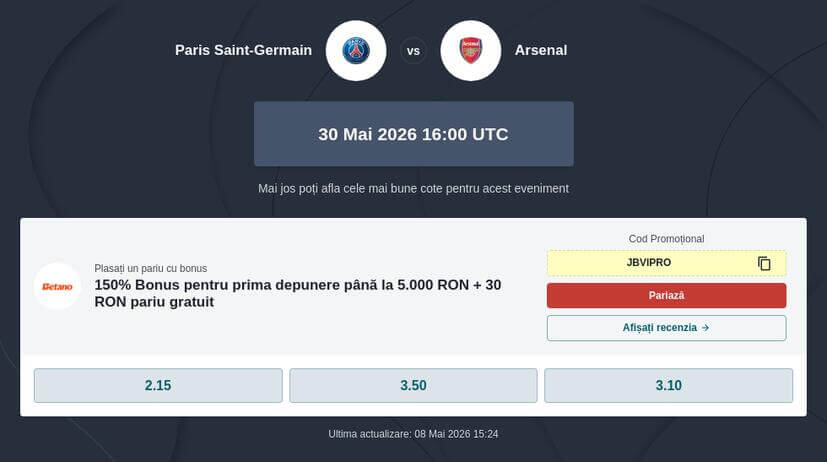Click the copy promo code icon
The width and height of the screenshot is (827, 462).
764,263
